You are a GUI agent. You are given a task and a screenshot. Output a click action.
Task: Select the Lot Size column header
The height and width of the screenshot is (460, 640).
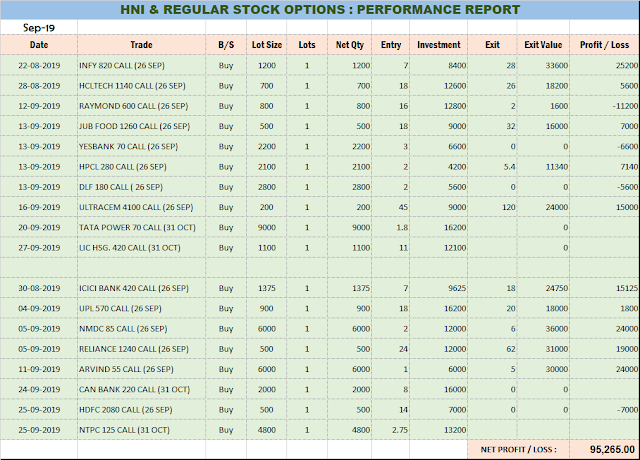point(267,45)
